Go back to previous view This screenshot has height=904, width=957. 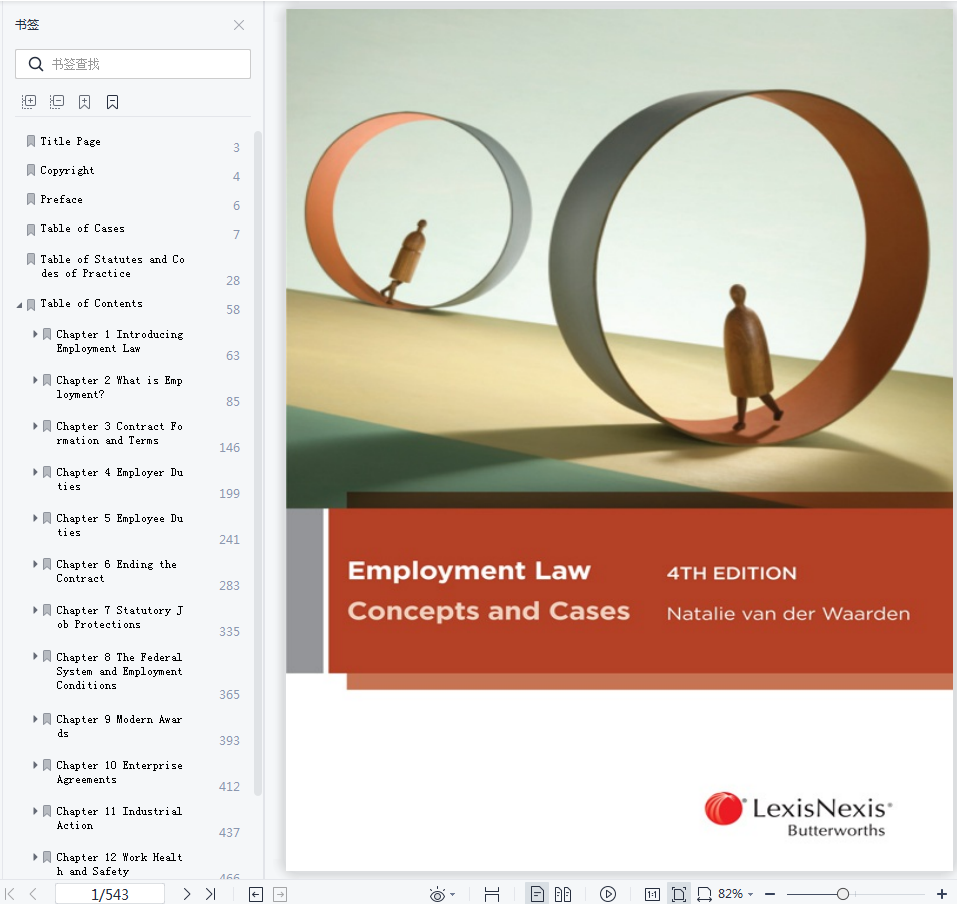[x=256, y=895]
